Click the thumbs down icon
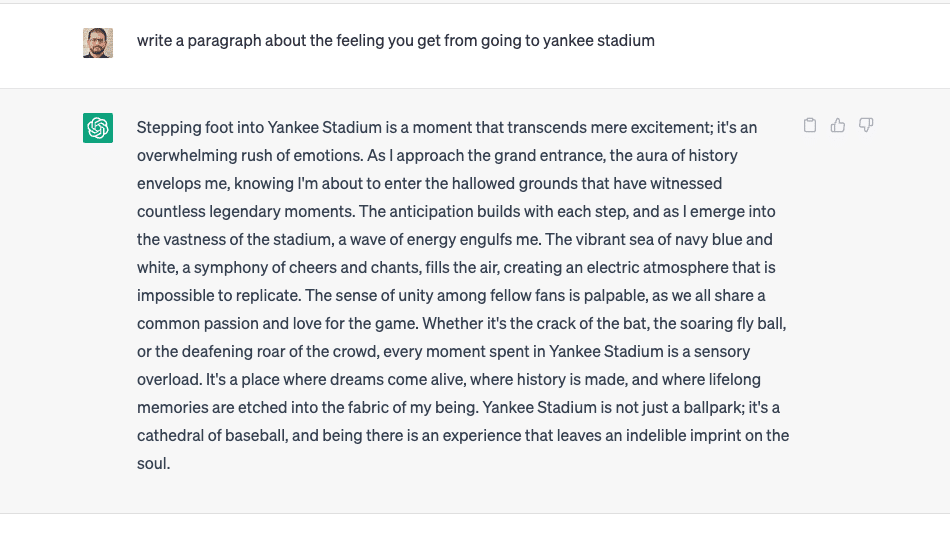 [866, 125]
